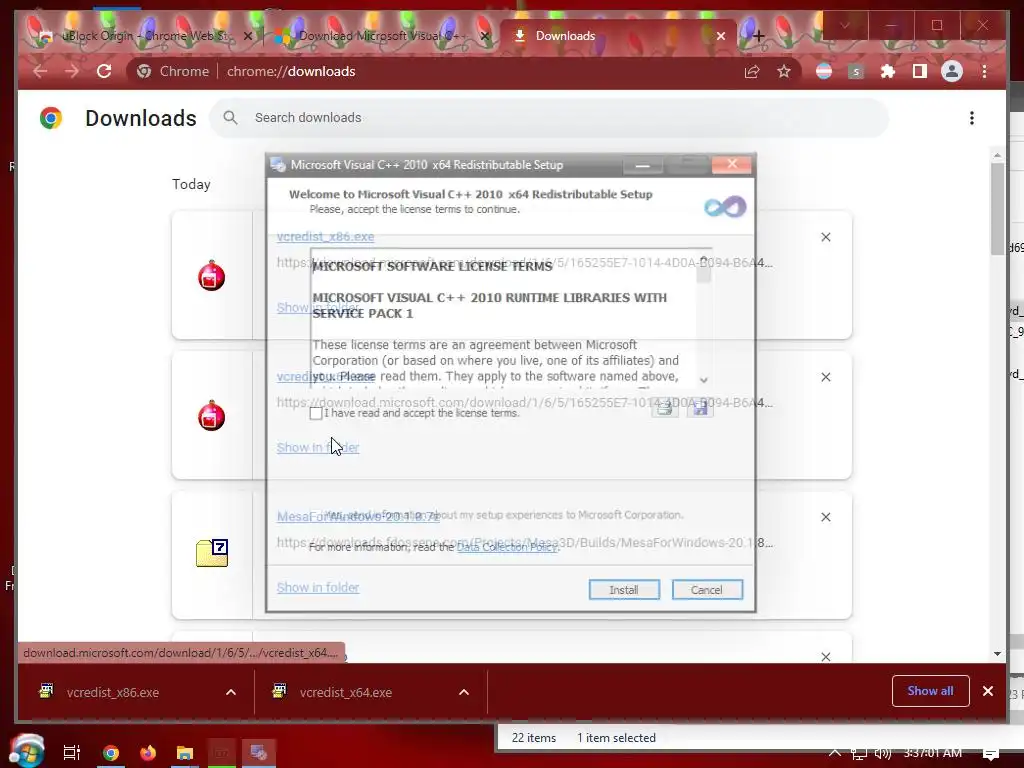Image resolution: width=1024 pixels, height=768 pixels.
Task: Click the save license icon in setup
Action: click(x=700, y=408)
